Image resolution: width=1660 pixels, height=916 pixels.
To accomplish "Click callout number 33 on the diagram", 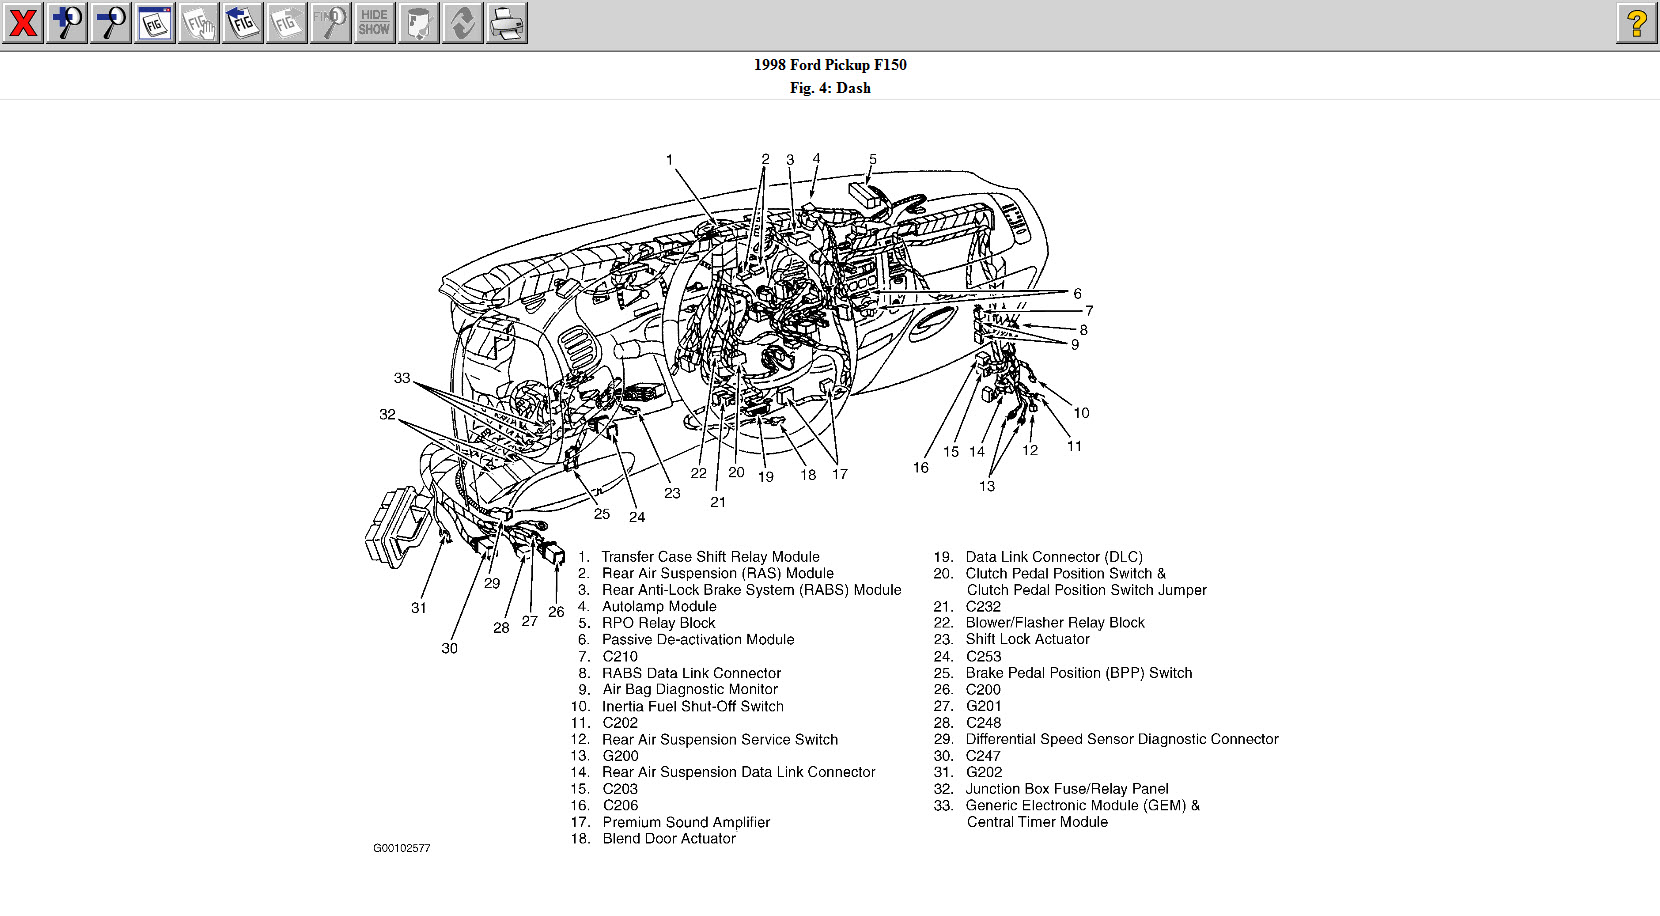I will click(x=402, y=378).
